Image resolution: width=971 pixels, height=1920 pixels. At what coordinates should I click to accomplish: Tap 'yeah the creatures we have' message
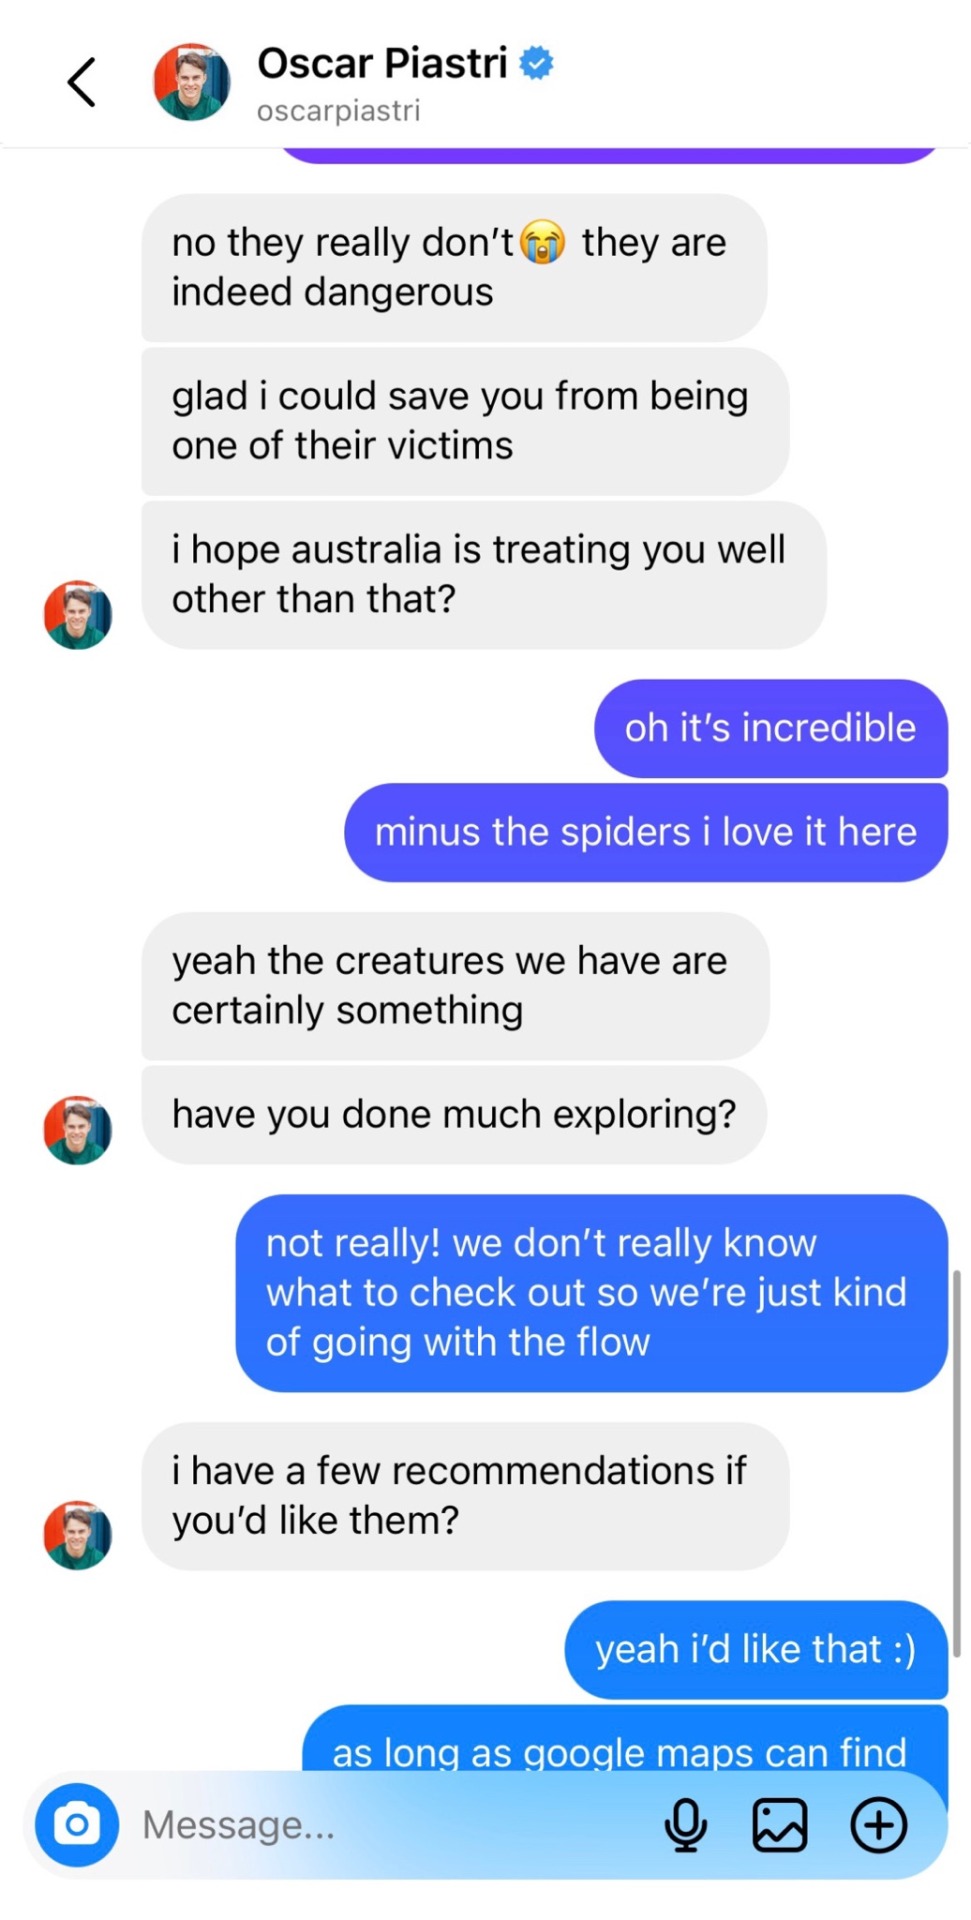pyautogui.click(x=455, y=986)
